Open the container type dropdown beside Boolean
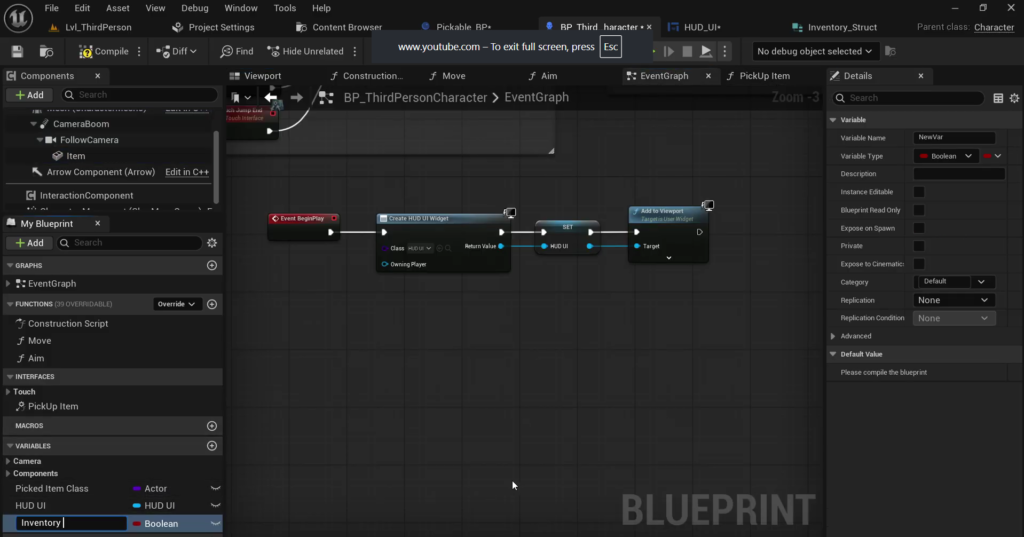The height and width of the screenshot is (537, 1024). click(993, 156)
